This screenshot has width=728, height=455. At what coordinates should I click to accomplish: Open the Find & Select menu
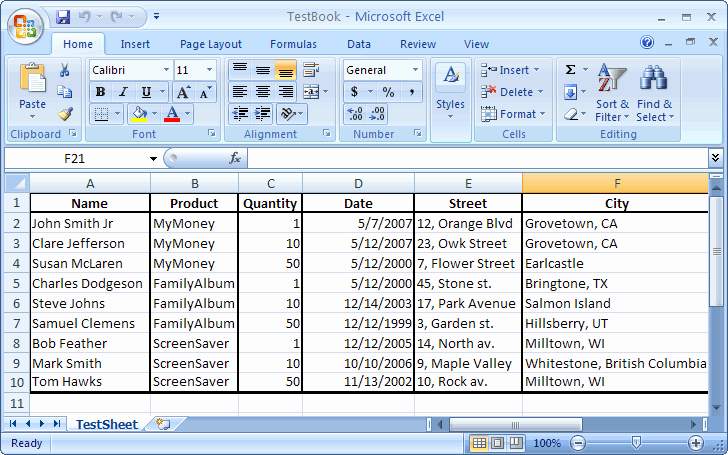tap(655, 93)
